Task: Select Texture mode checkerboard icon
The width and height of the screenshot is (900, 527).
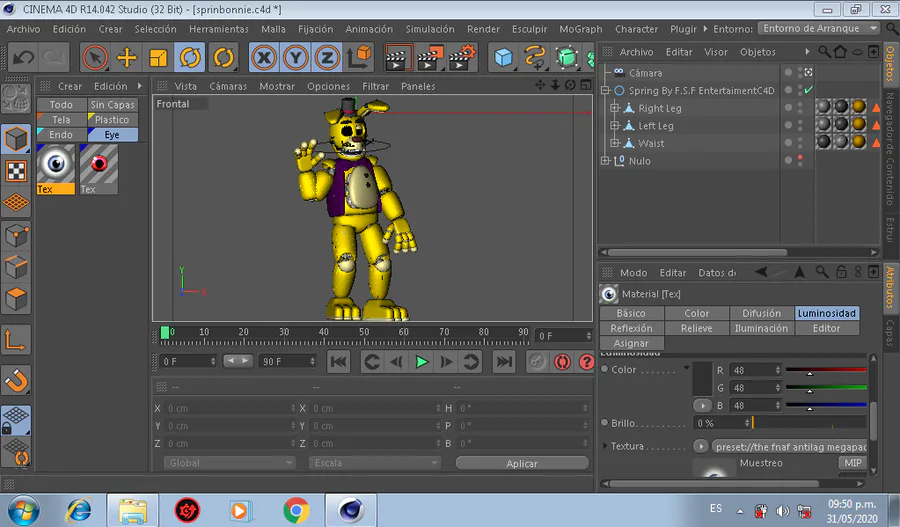Action: [15, 171]
